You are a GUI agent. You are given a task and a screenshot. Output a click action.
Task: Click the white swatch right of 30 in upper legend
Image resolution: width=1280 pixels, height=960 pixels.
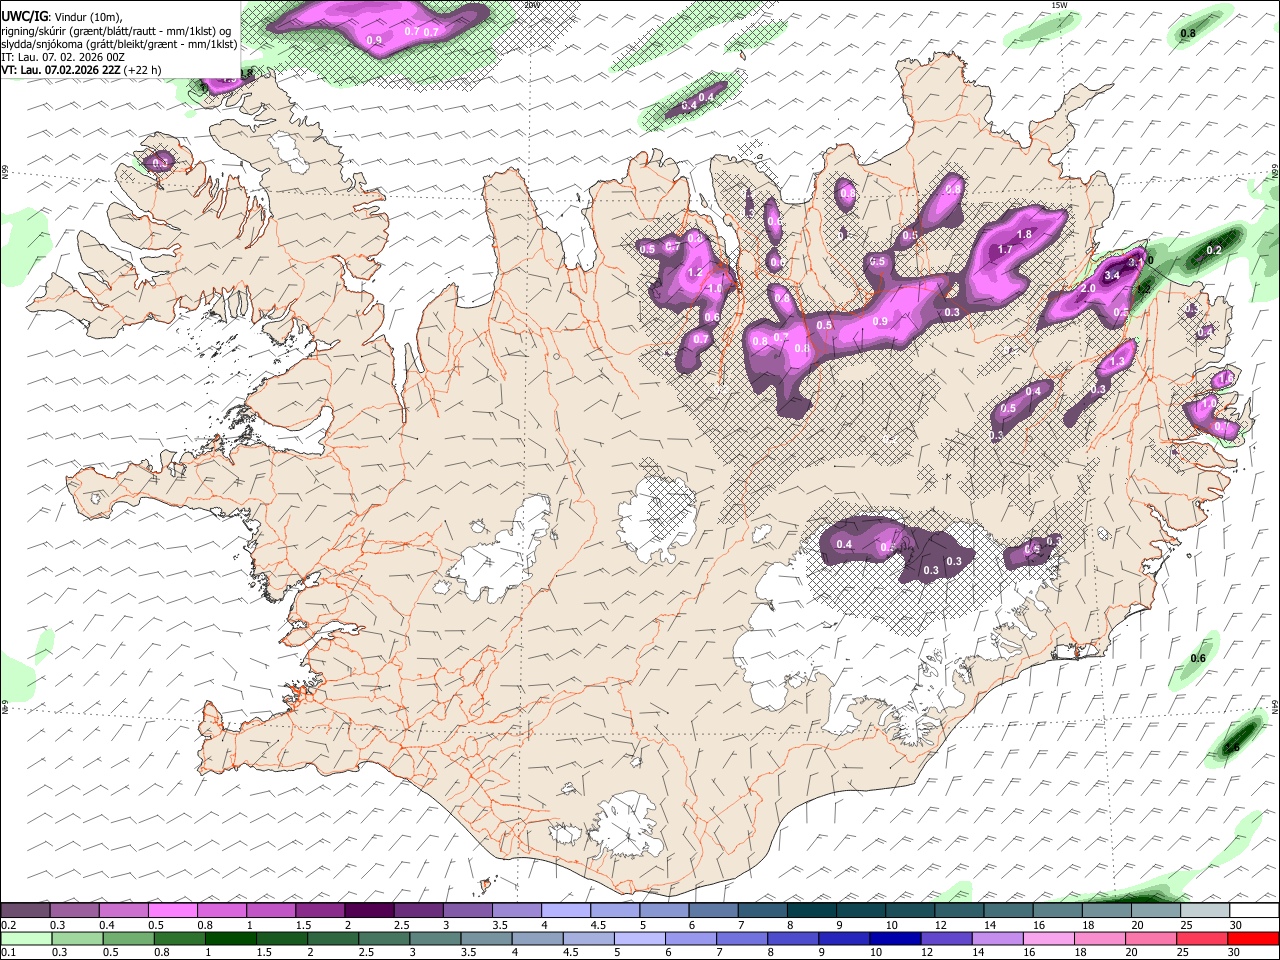[1254, 911]
